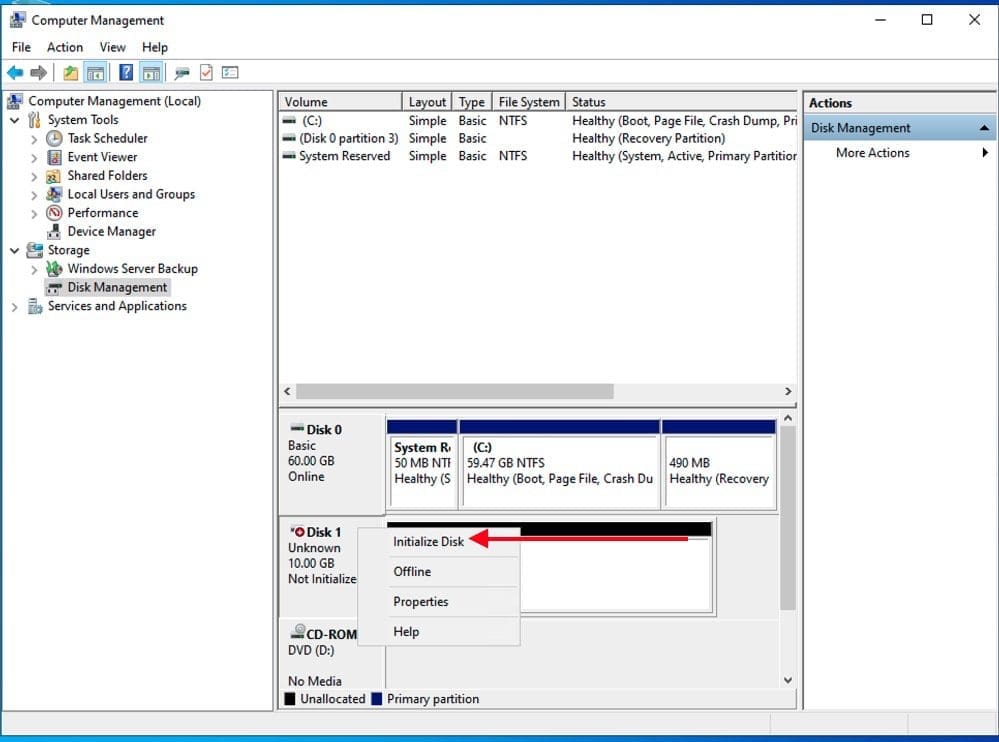Select Properties in the context menu

click(x=420, y=602)
